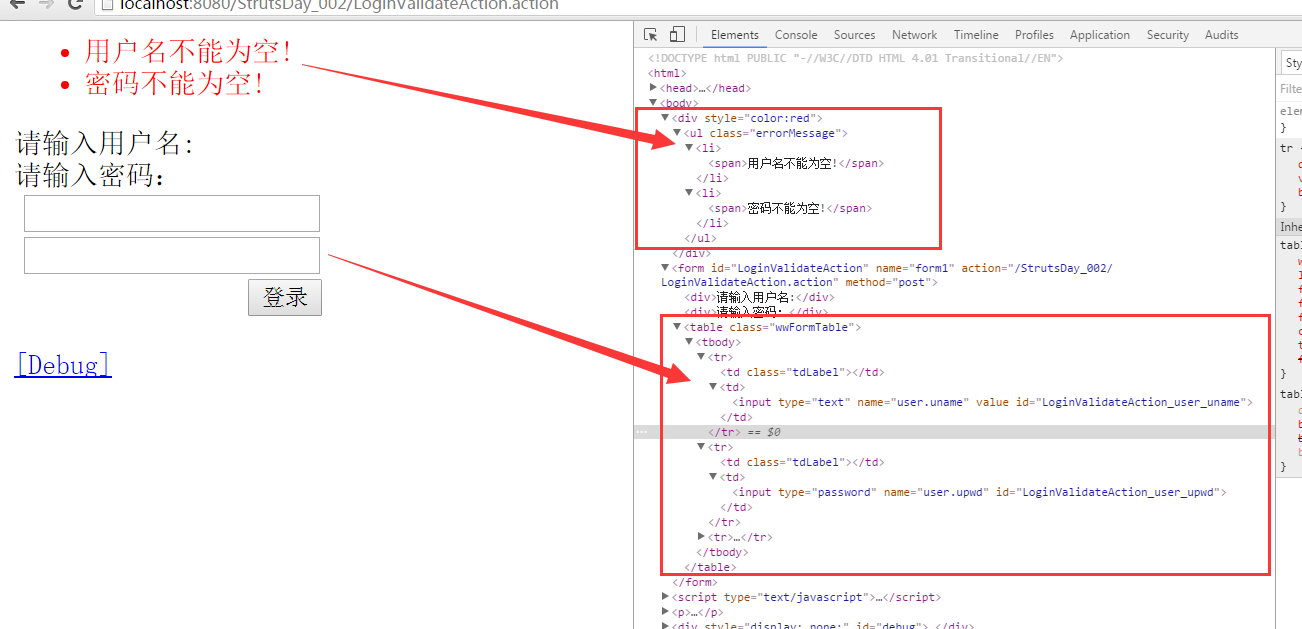Select the closing /table tag line

click(x=709, y=567)
